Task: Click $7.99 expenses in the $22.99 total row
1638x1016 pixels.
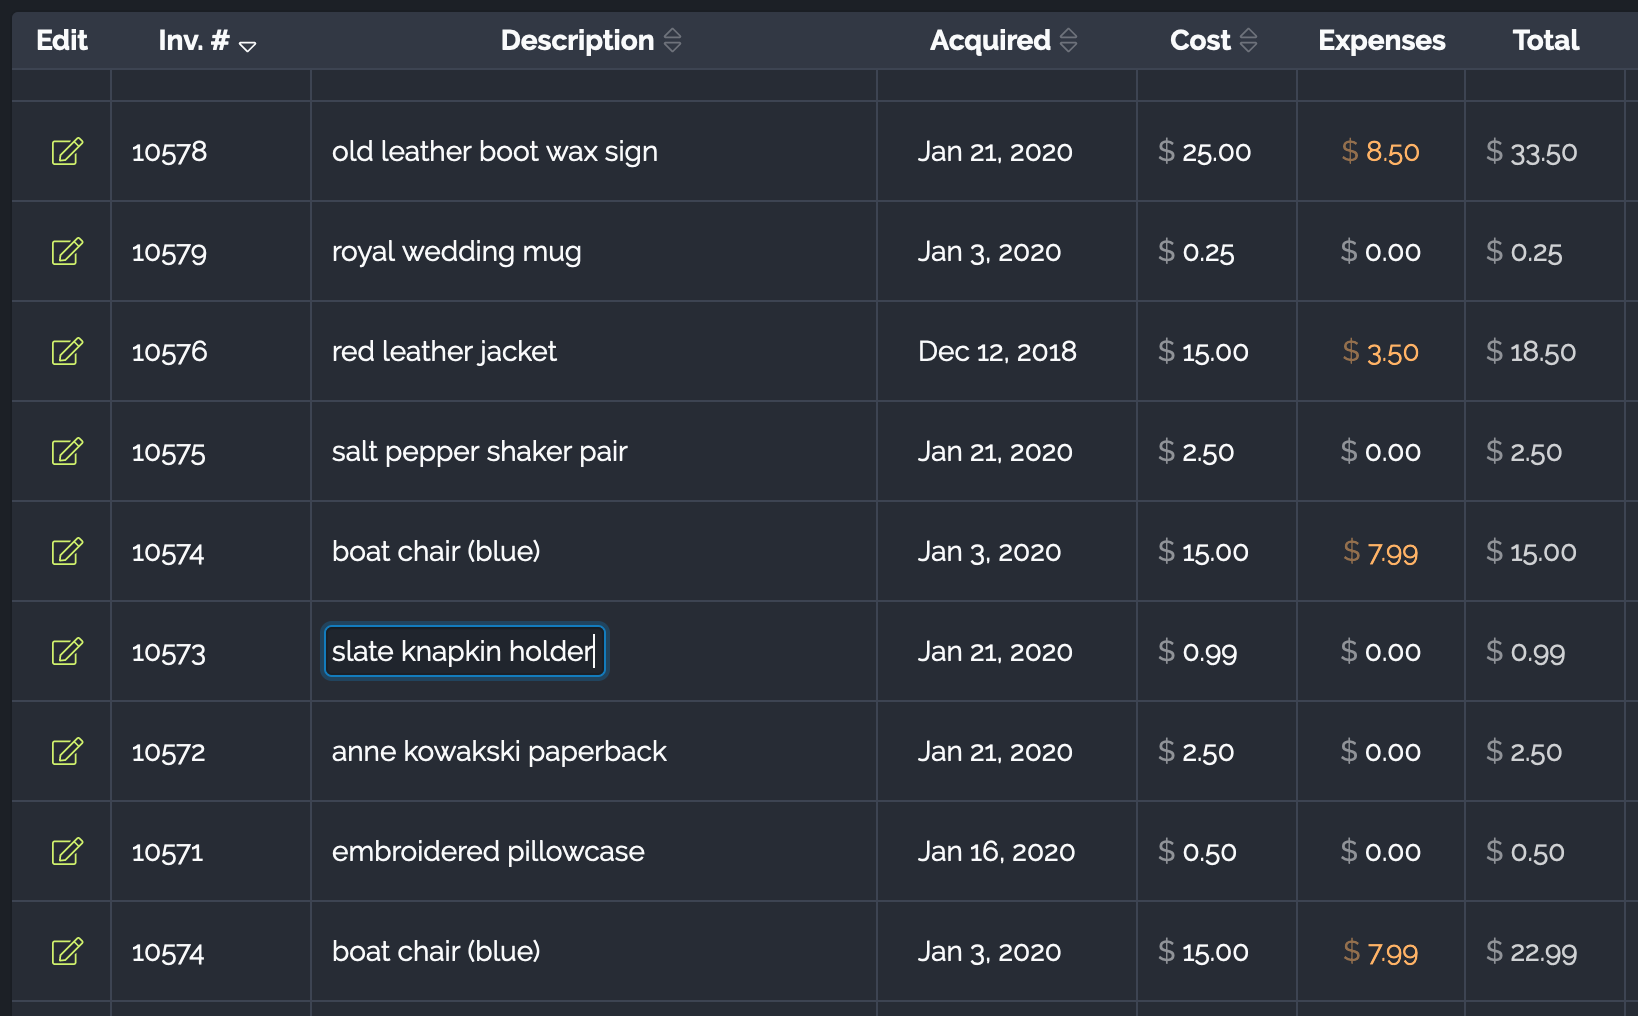Action: [1380, 952]
